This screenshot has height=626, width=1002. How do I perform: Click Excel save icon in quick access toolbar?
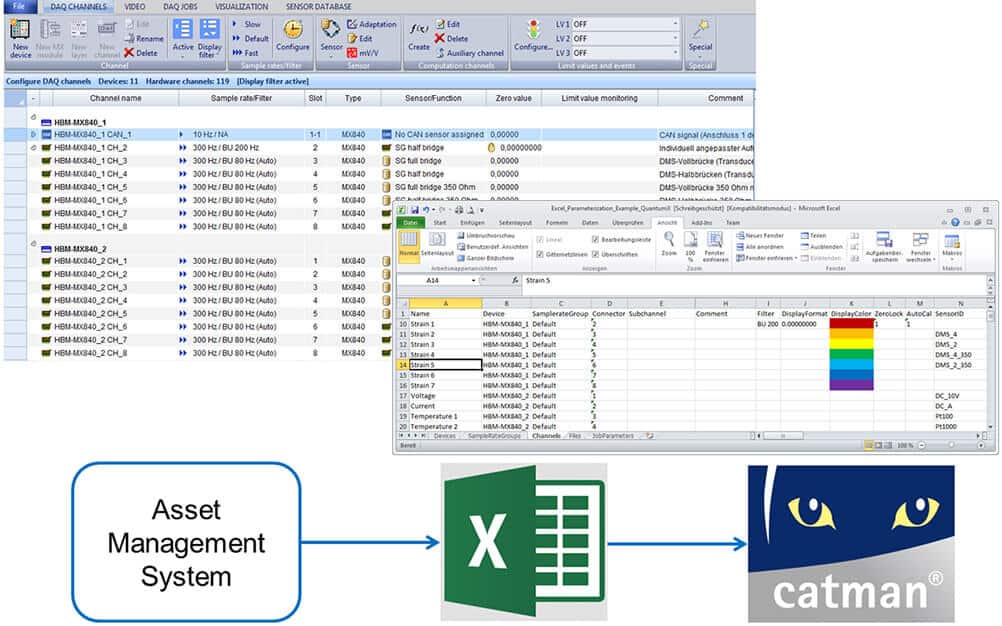(414, 210)
